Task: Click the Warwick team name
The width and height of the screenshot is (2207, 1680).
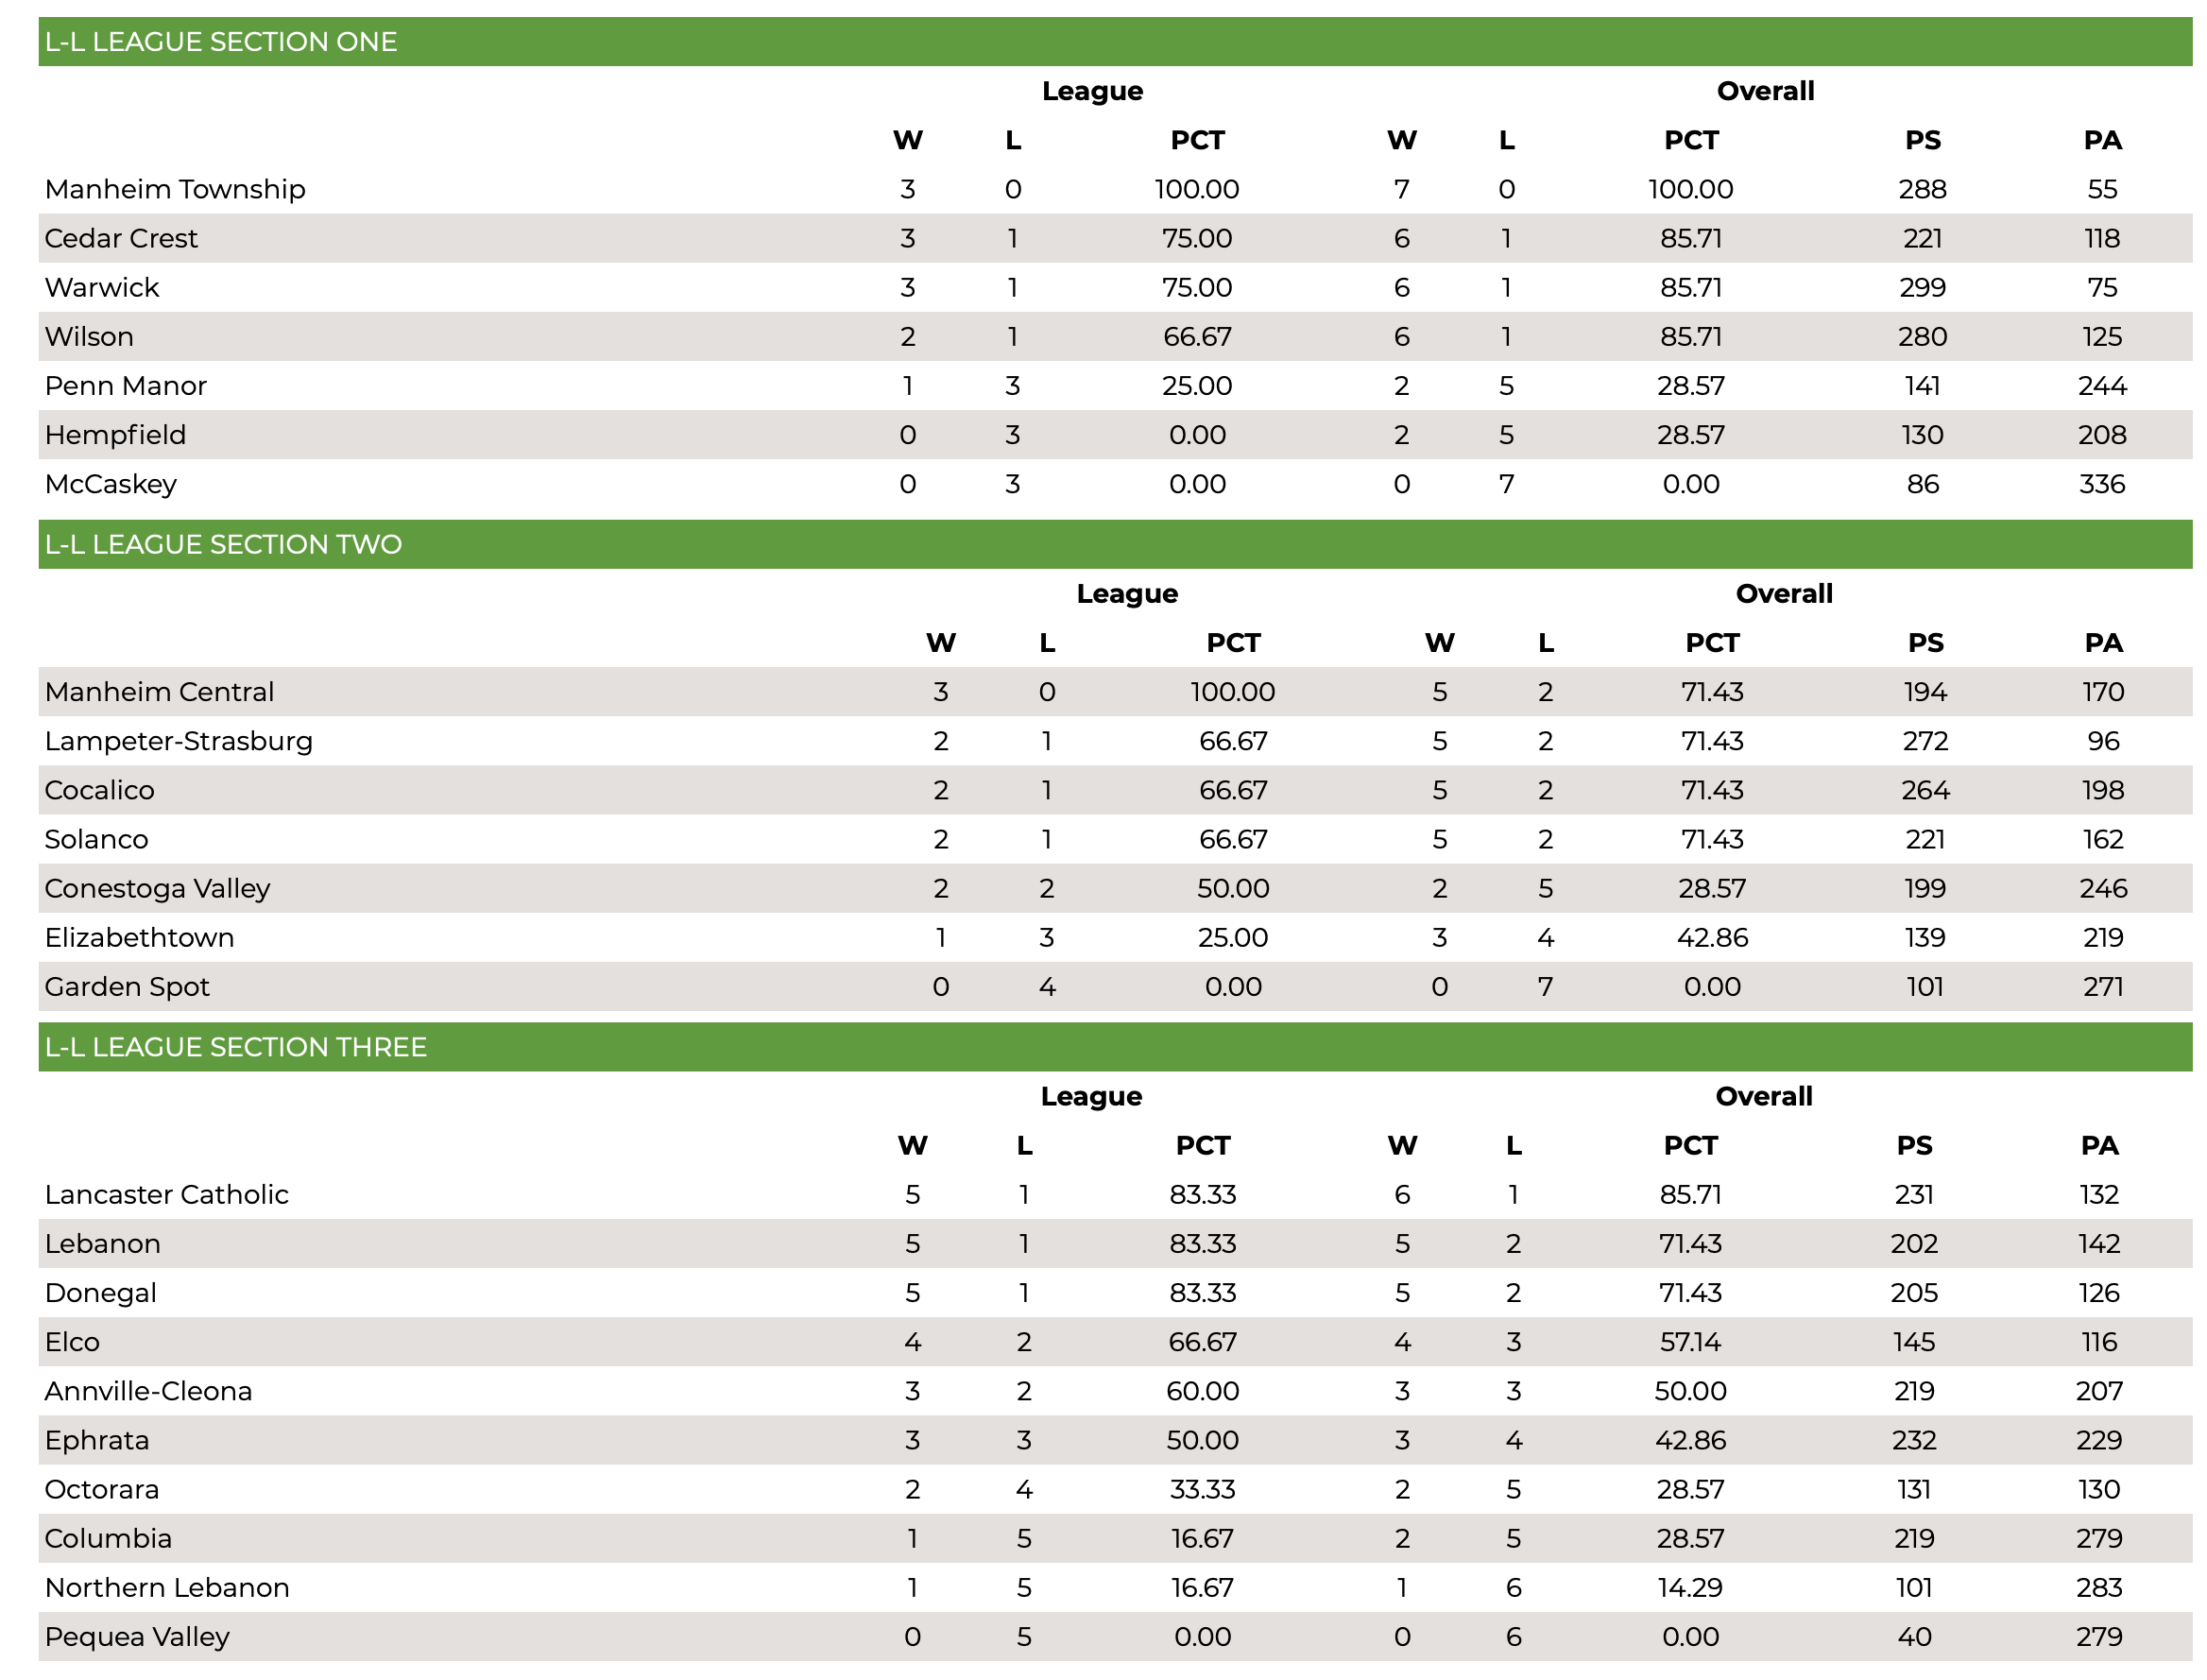Action: tap(102, 288)
